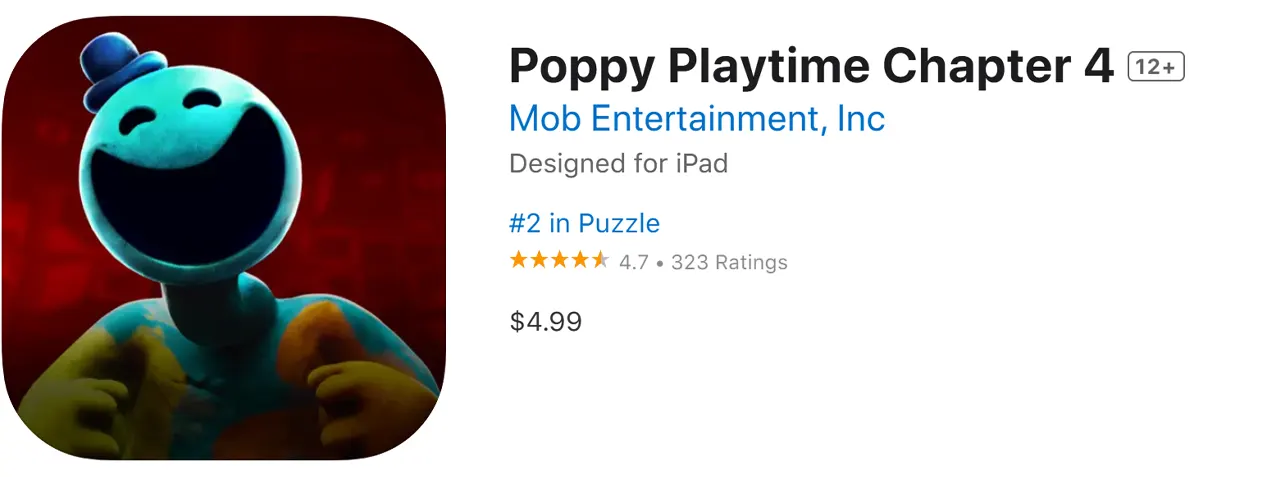The height and width of the screenshot is (477, 1280).
Task: Click the Poppy Playtime Chapter 4 title
Action: (x=810, y=67)
